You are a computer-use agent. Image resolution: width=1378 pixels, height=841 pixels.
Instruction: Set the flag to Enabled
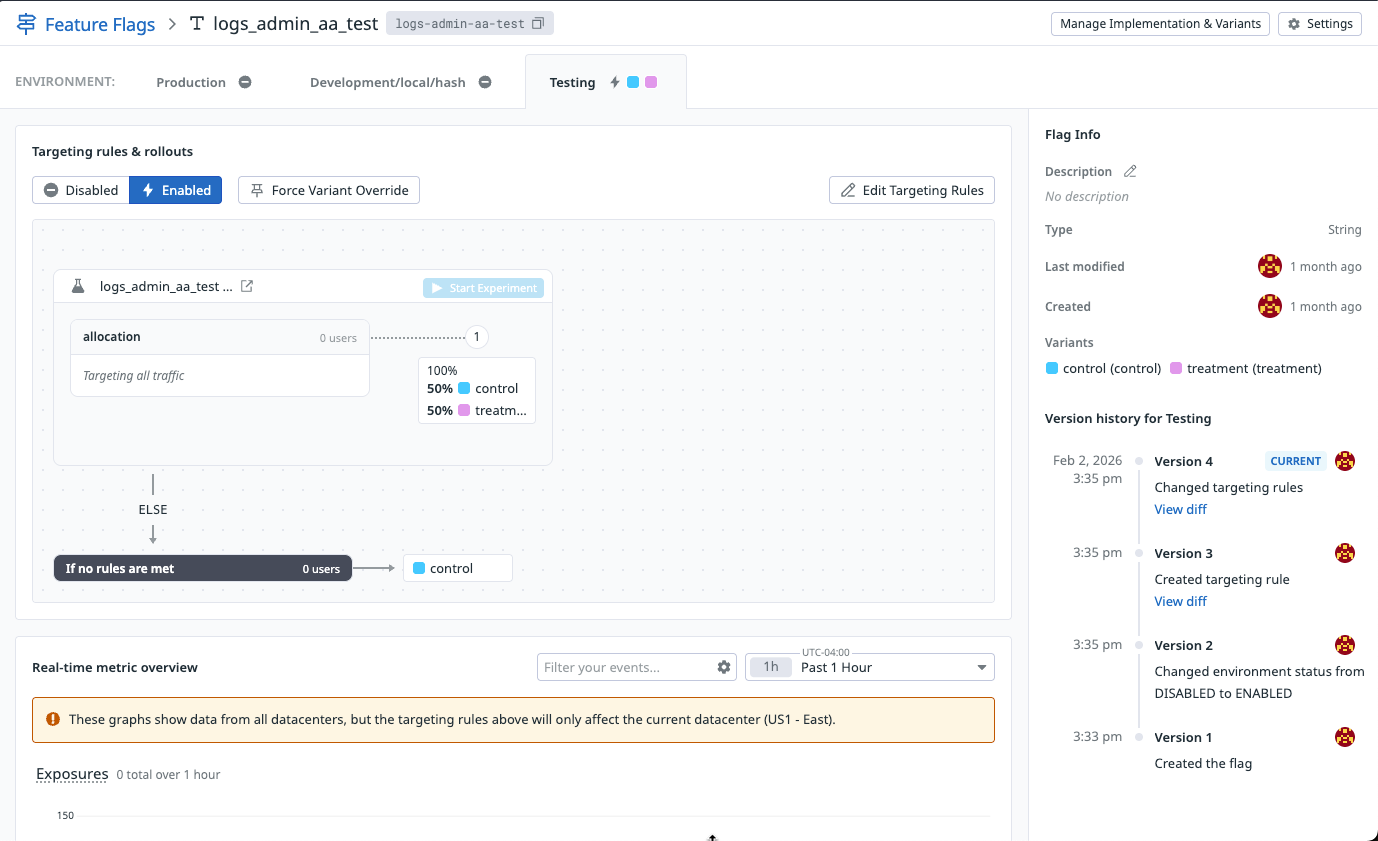click(176, 190)
